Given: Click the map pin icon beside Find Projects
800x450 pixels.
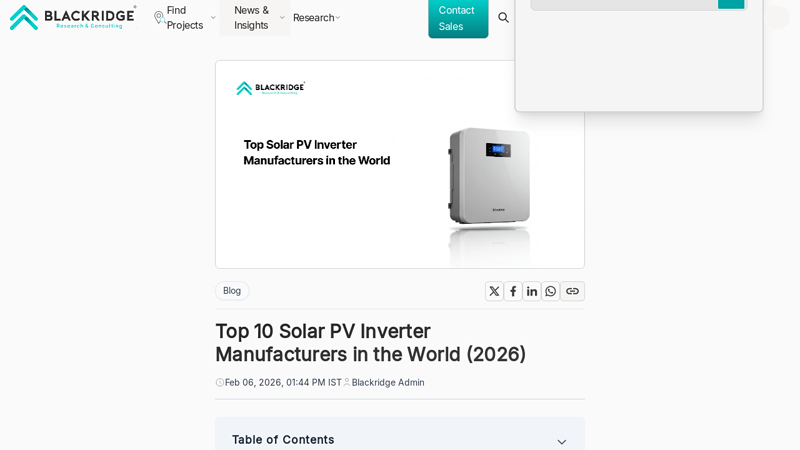Looking at the screenshot, I should tap(159, 18).
